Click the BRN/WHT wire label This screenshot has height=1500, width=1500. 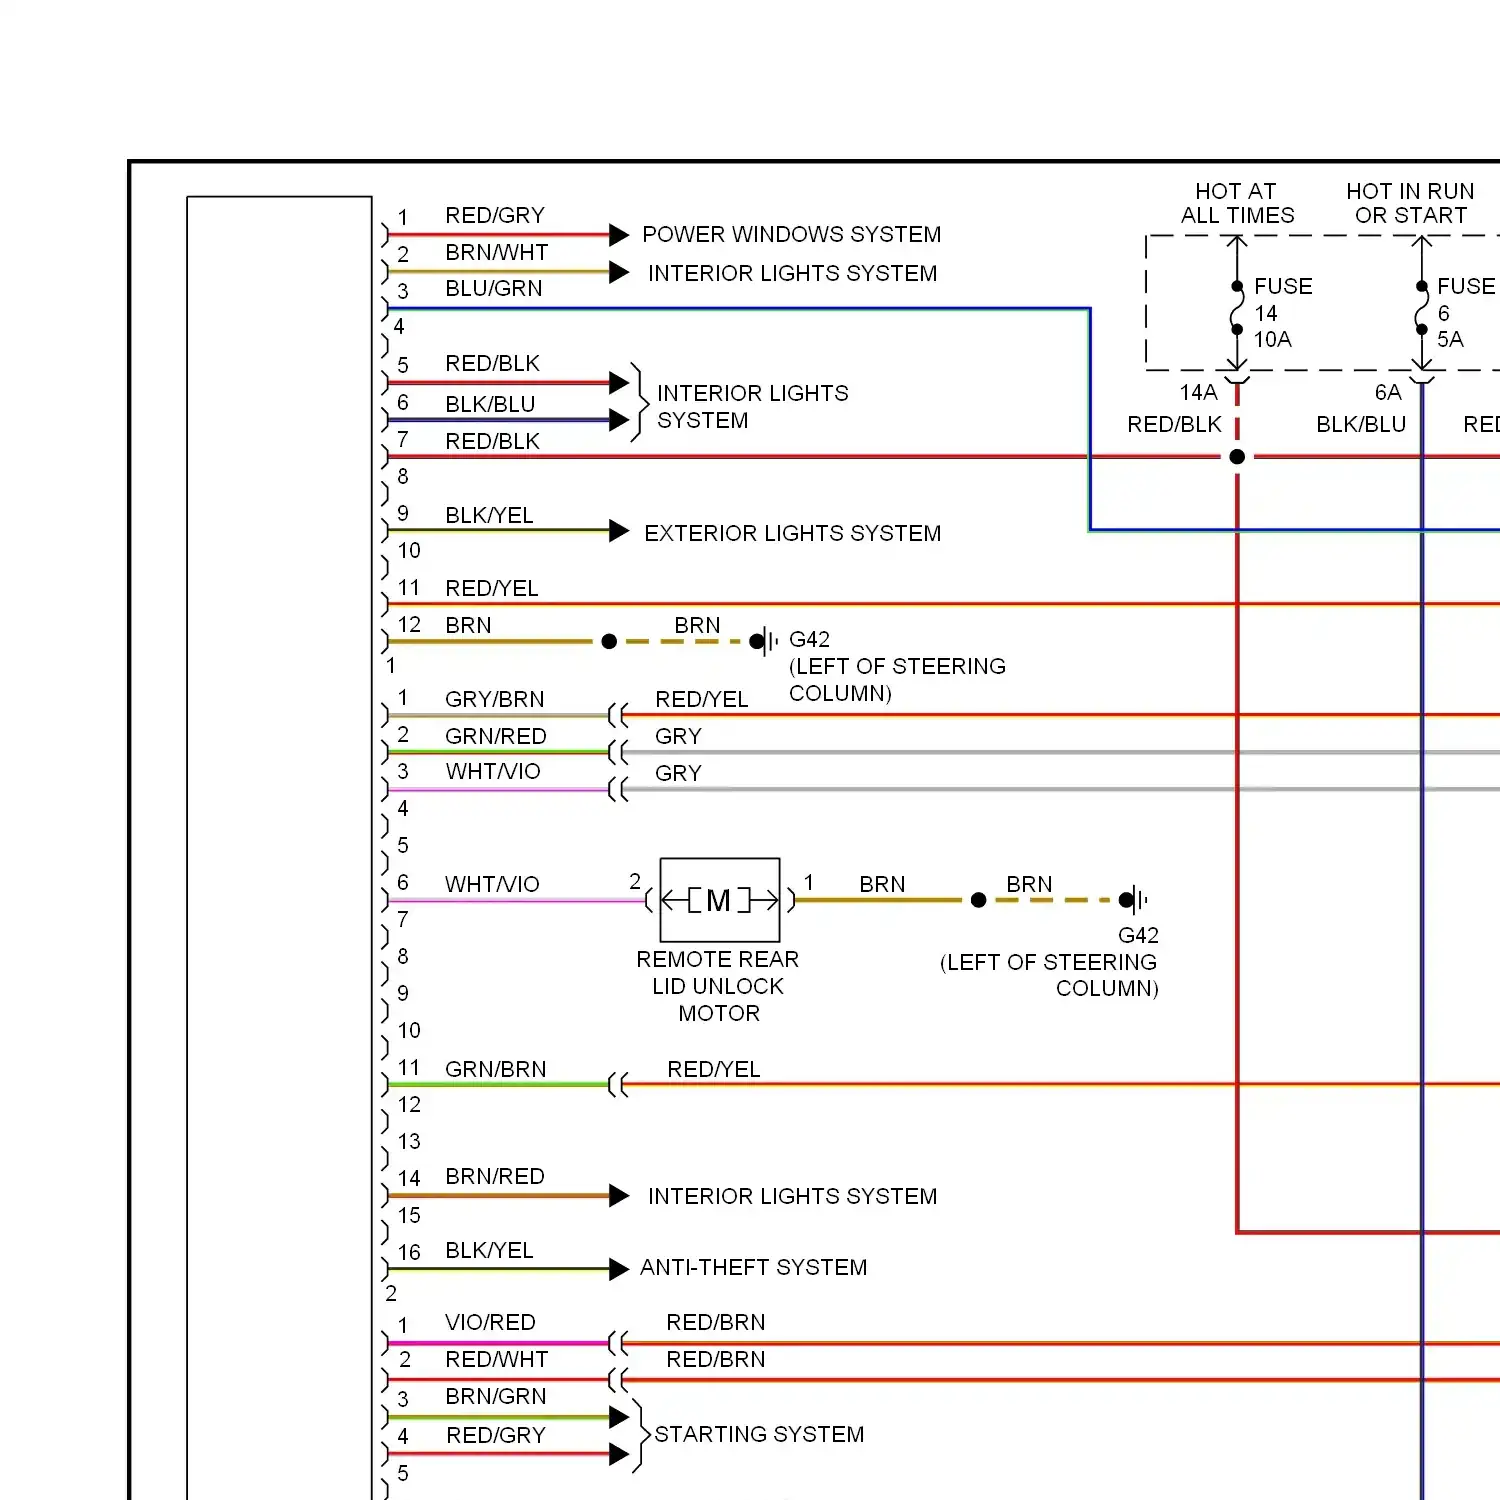click(496, 252)
